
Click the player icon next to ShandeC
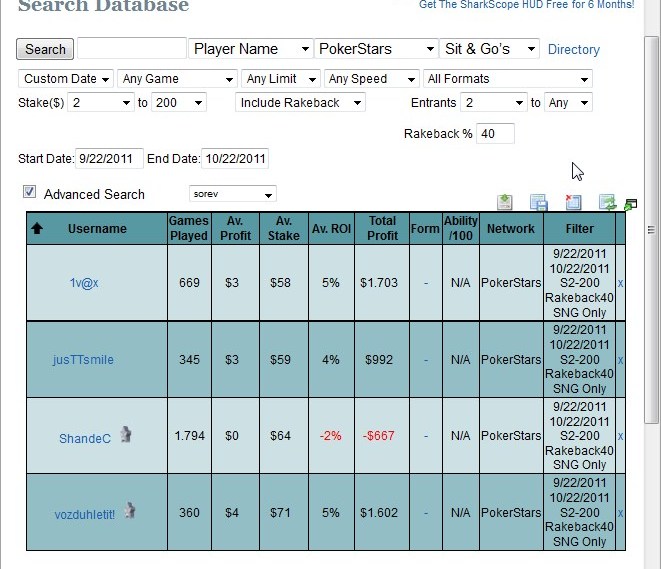coord(126,435)
